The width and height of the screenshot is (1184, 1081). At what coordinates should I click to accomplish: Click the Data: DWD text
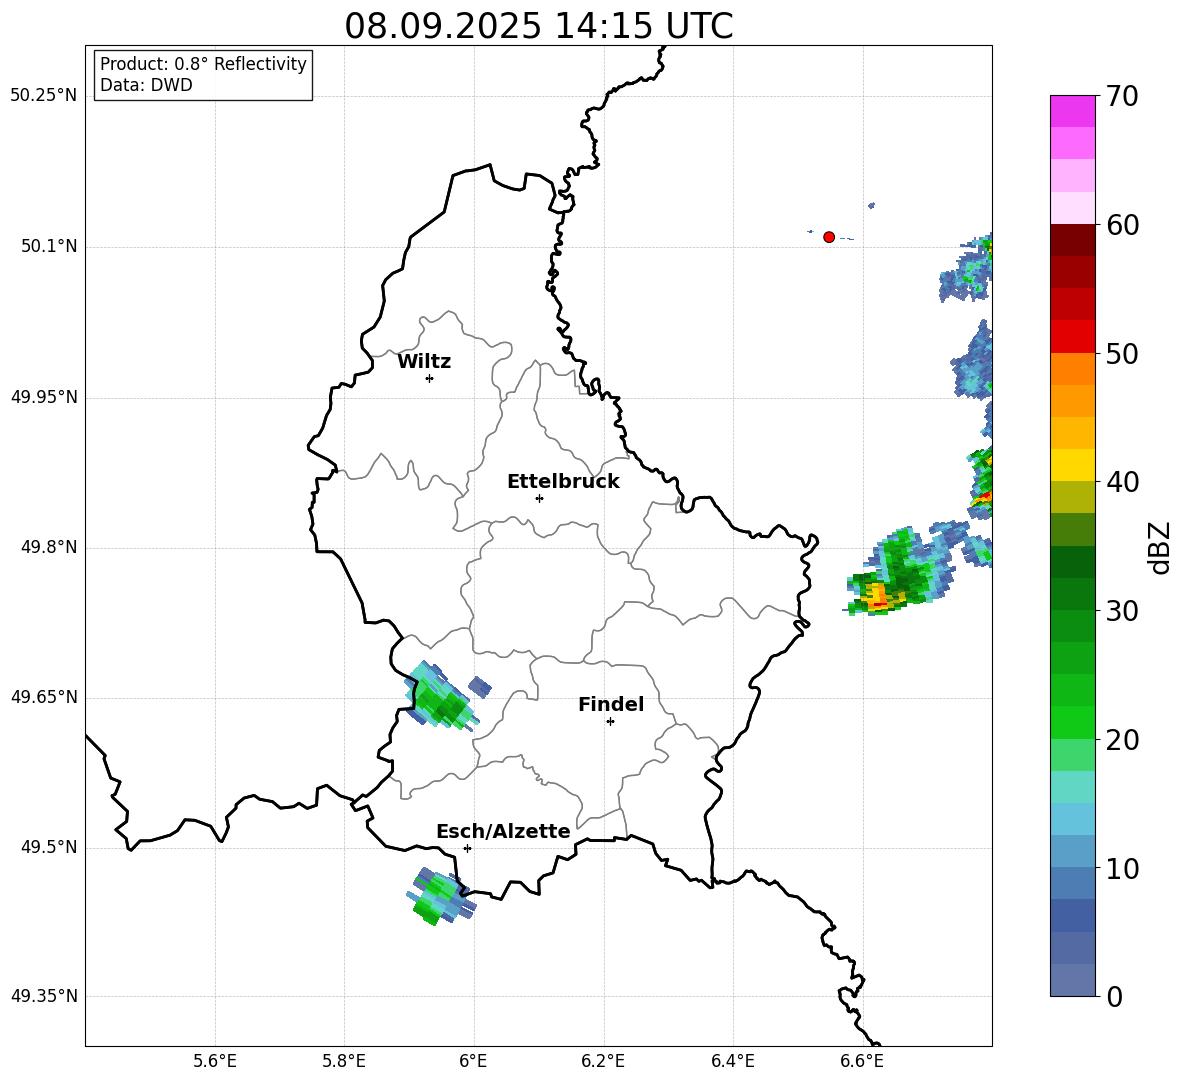[146, 85]
